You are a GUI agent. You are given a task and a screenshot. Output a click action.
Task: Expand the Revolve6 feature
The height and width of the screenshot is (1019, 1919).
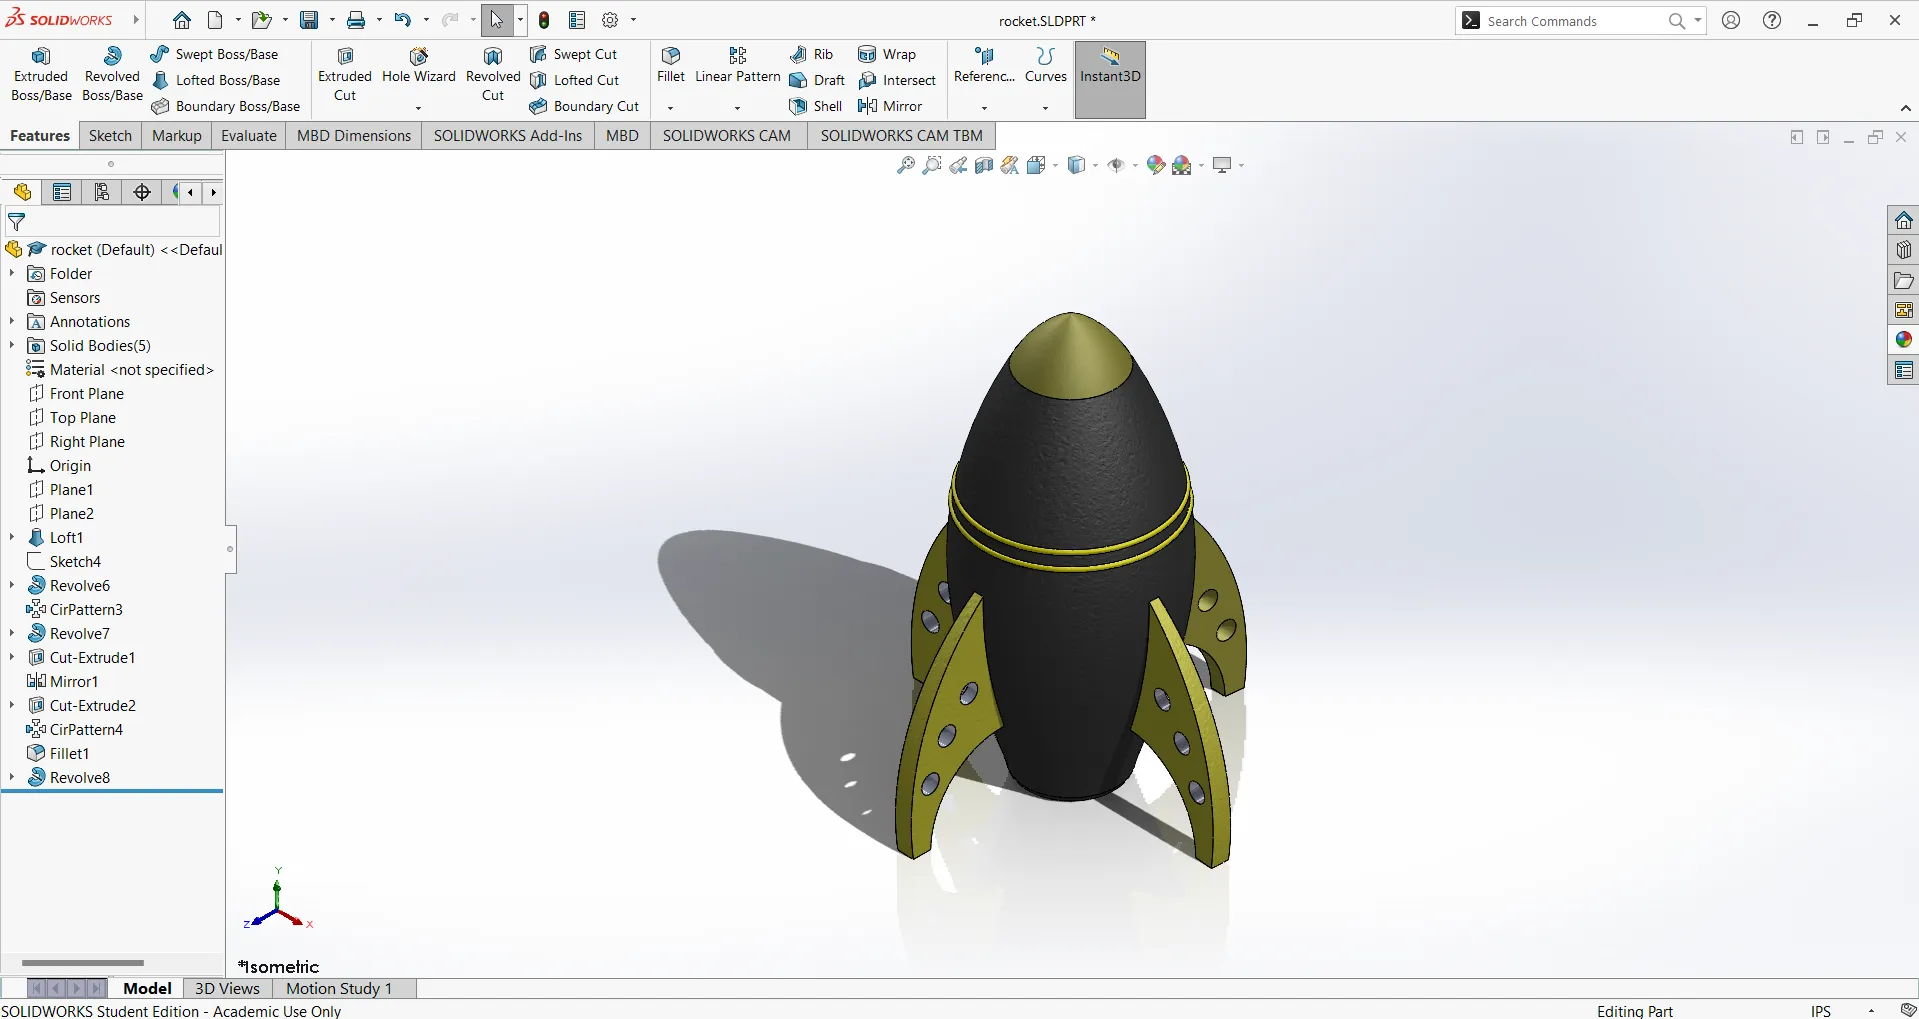coord(12,585)
